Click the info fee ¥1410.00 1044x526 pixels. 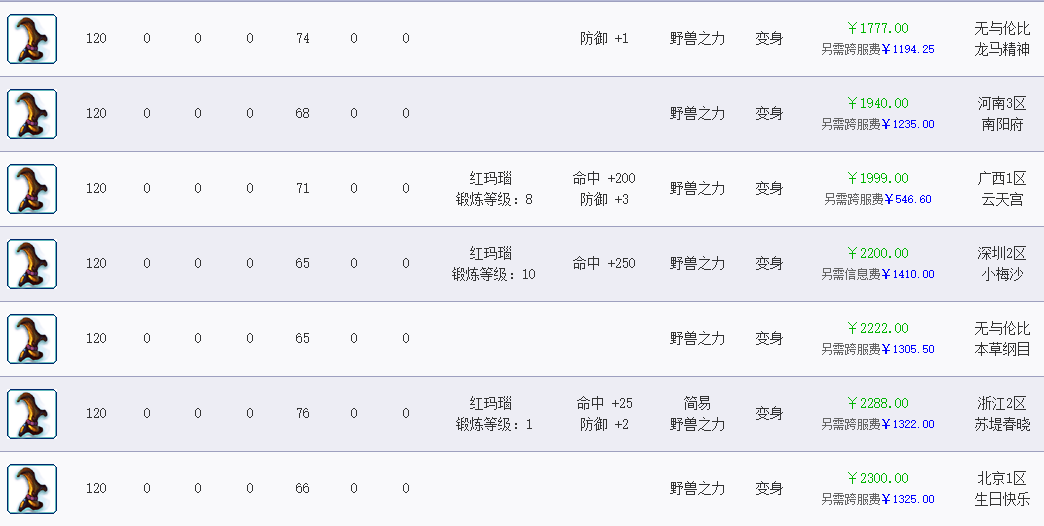point(908,274)
